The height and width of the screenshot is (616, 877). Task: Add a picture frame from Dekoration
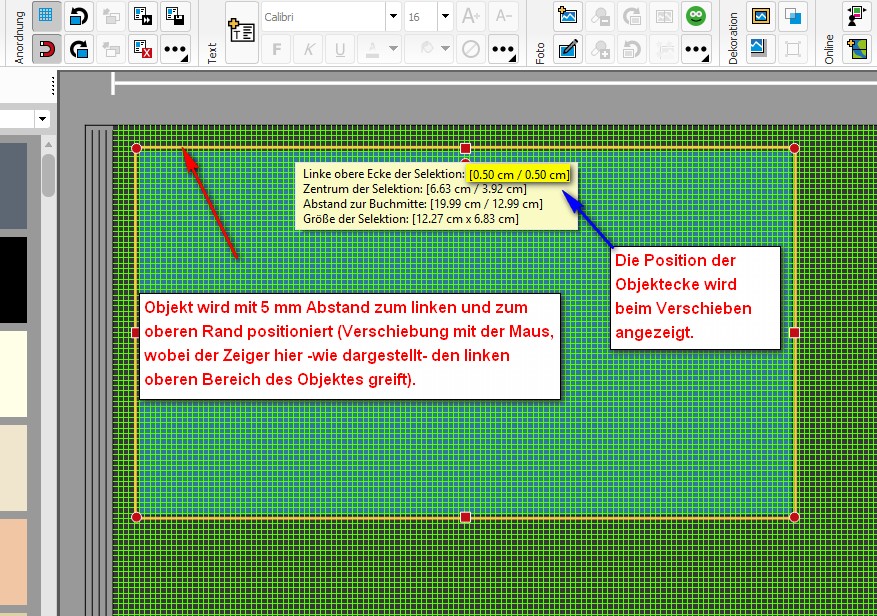pyautogui.click(x=761, y=16)
